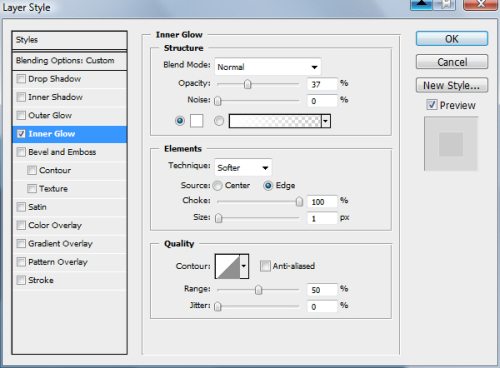Select the gradient glow radio button

point(219,121)
